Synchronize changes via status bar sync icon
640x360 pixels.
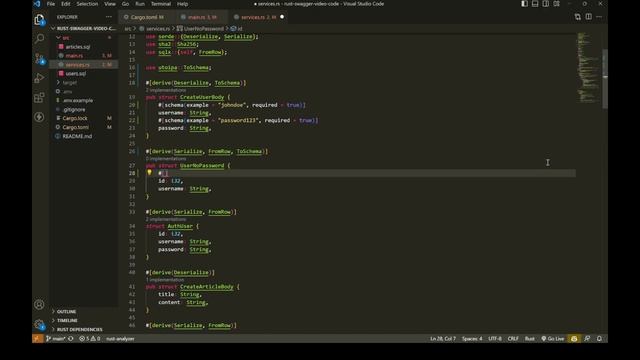71,338
